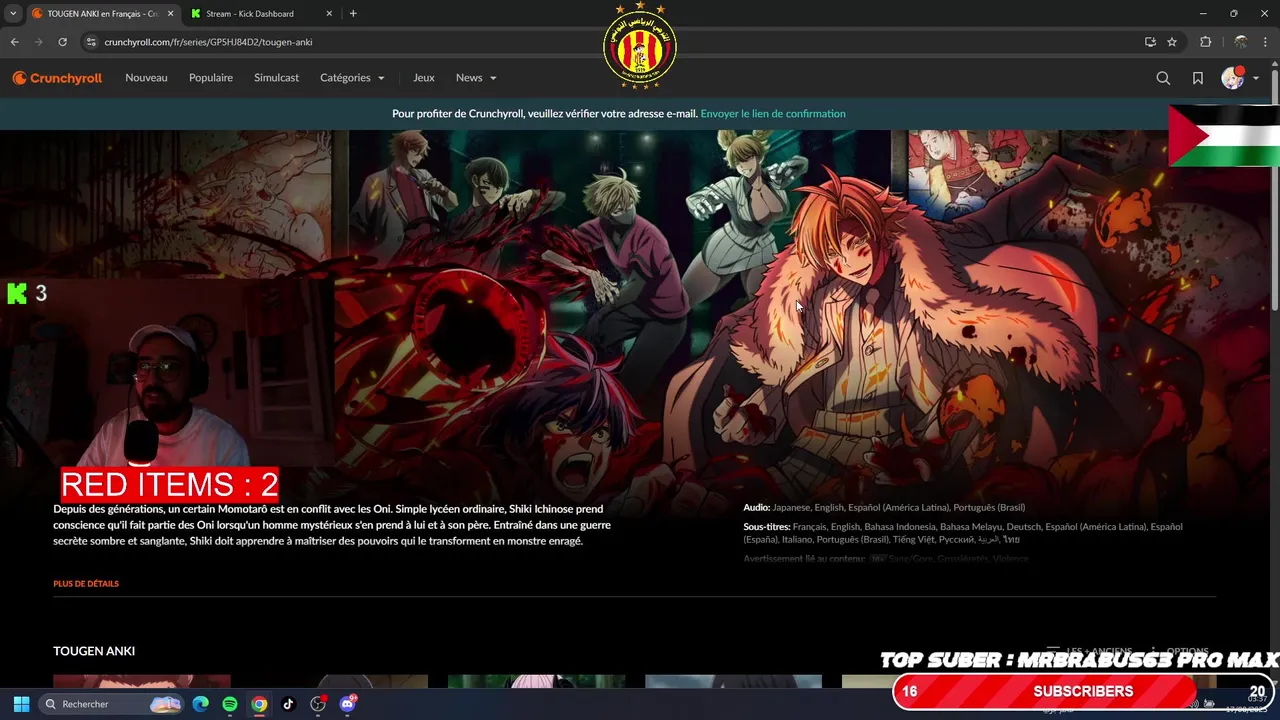Close the 'TOUGEN ANKI en Français' tab
The image size is (1280, 720).
tap(170, 14)
